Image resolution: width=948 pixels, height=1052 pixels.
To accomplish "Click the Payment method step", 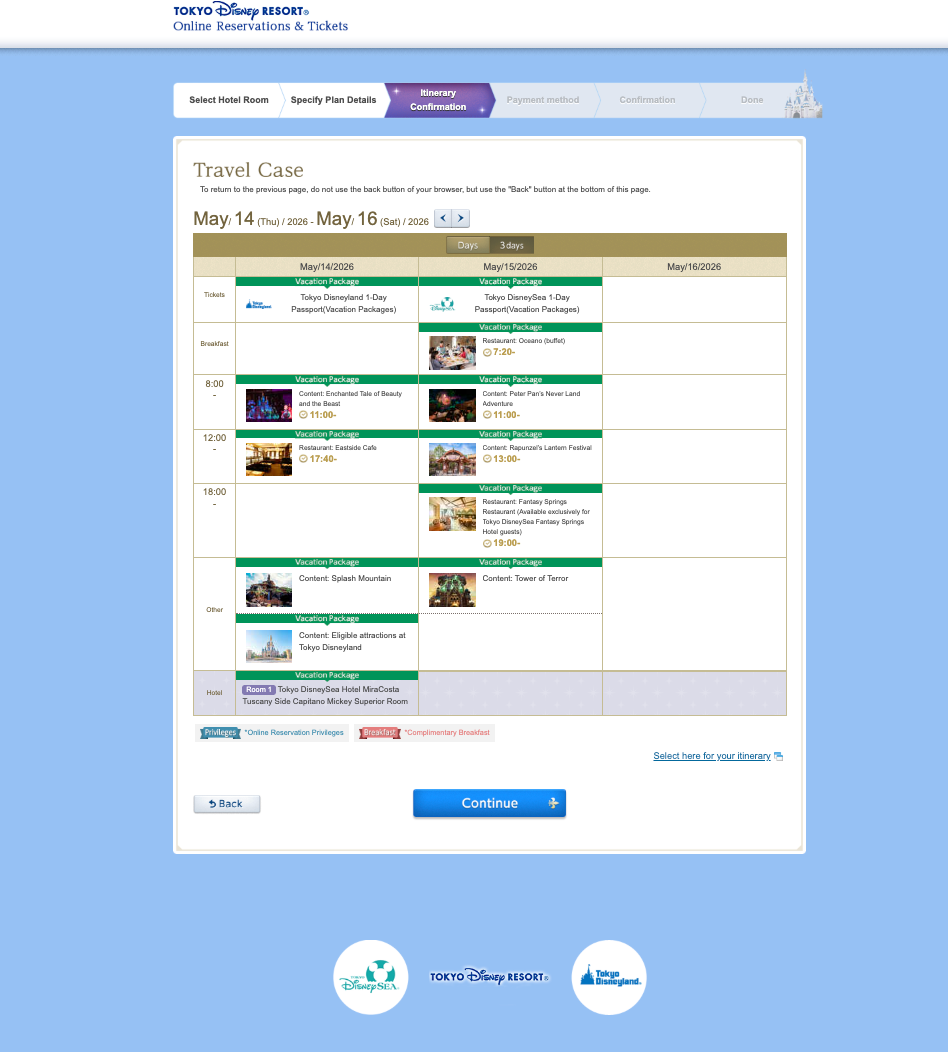I will coord(543,100).
